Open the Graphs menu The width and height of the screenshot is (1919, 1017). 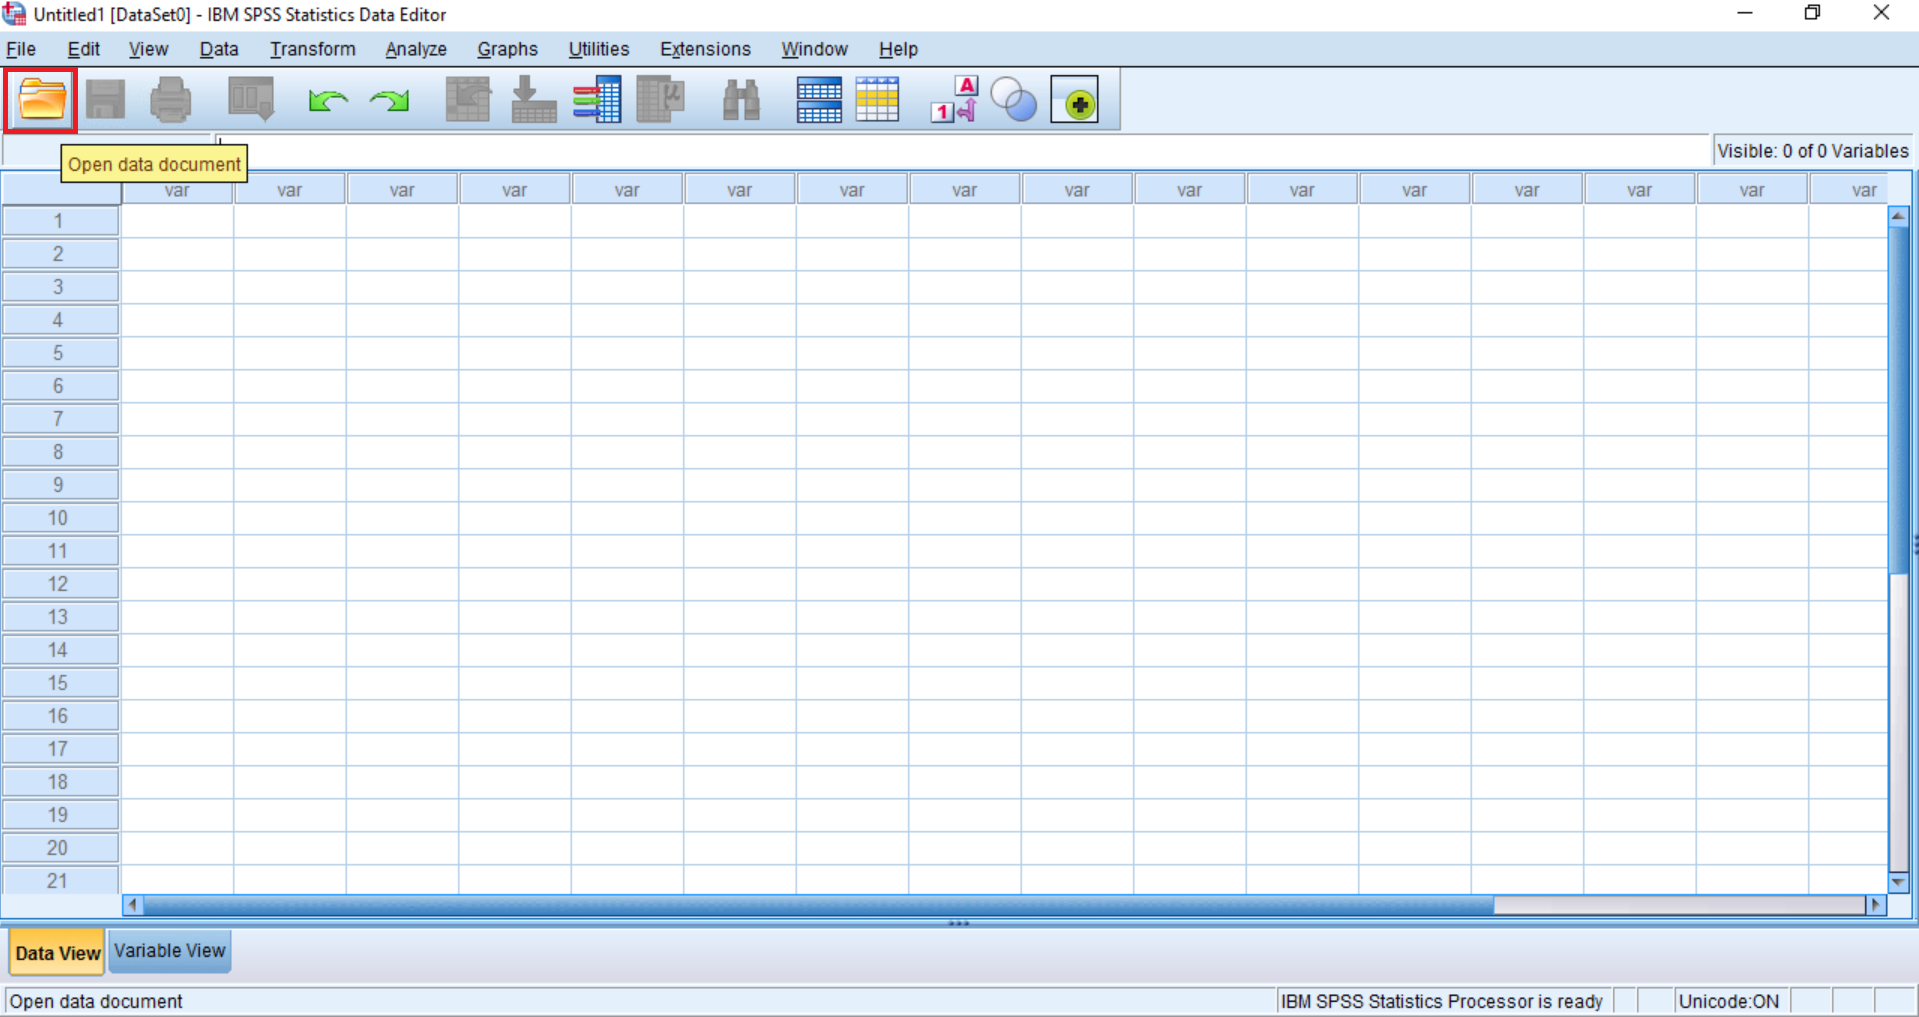coord(507,49)
